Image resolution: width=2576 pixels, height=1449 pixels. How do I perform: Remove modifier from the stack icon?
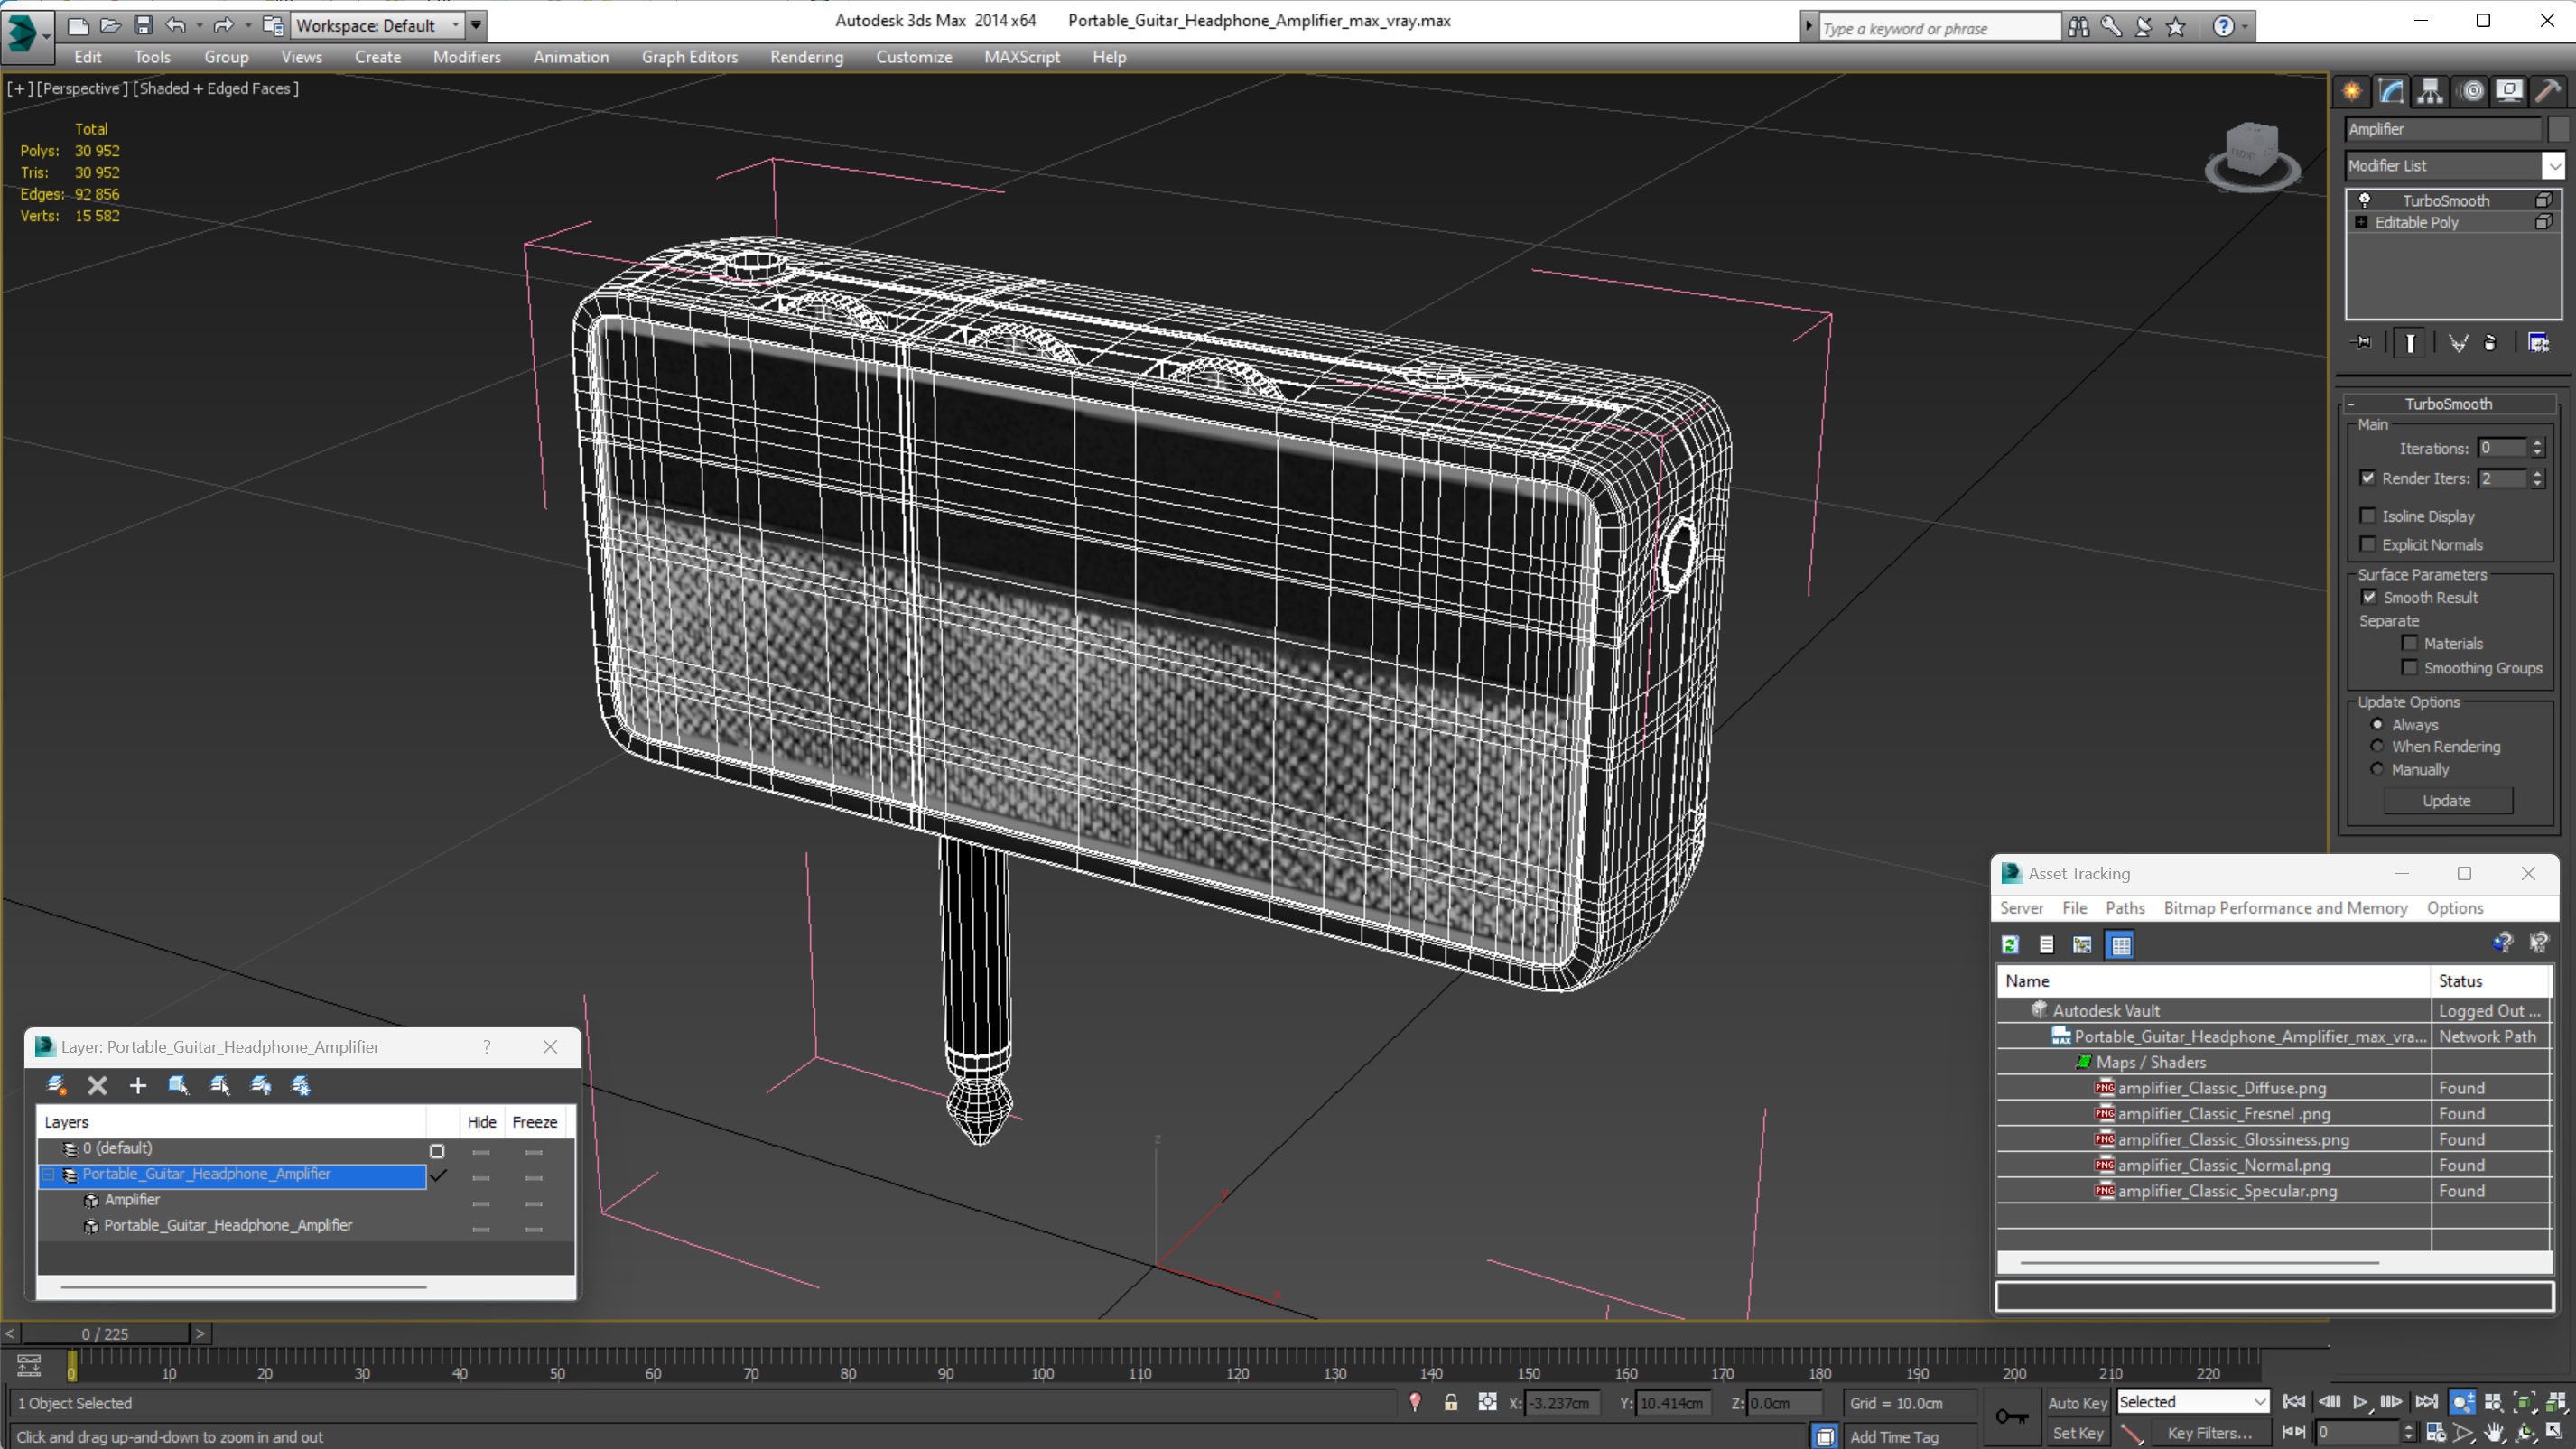pyautogui.click(x=2490, y=343)
